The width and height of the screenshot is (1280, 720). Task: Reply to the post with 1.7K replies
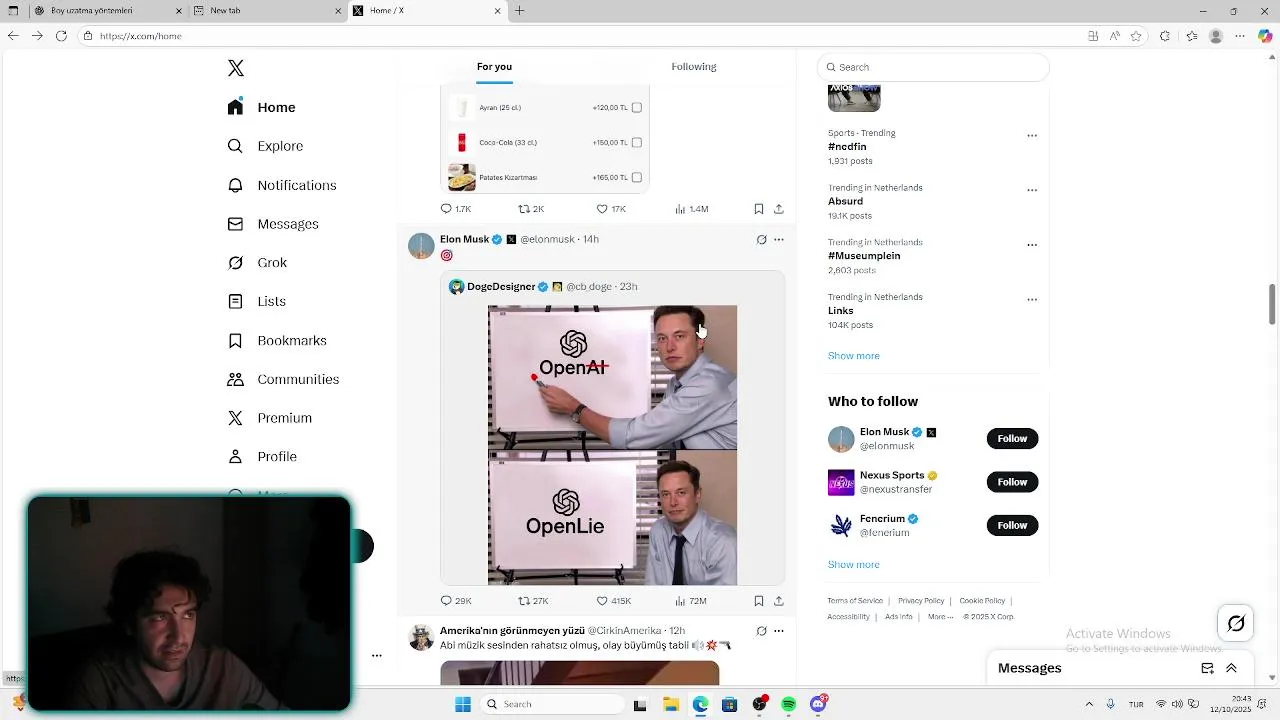coord(456,209)
